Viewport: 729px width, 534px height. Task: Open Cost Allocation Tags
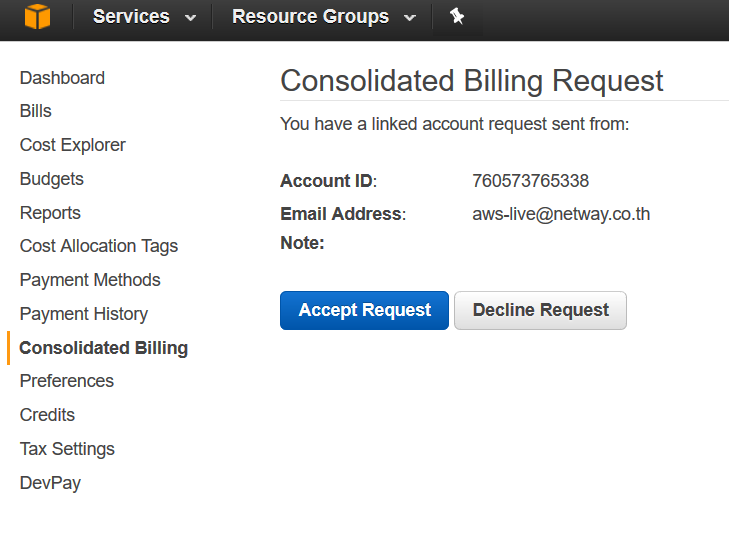[99, 246]
